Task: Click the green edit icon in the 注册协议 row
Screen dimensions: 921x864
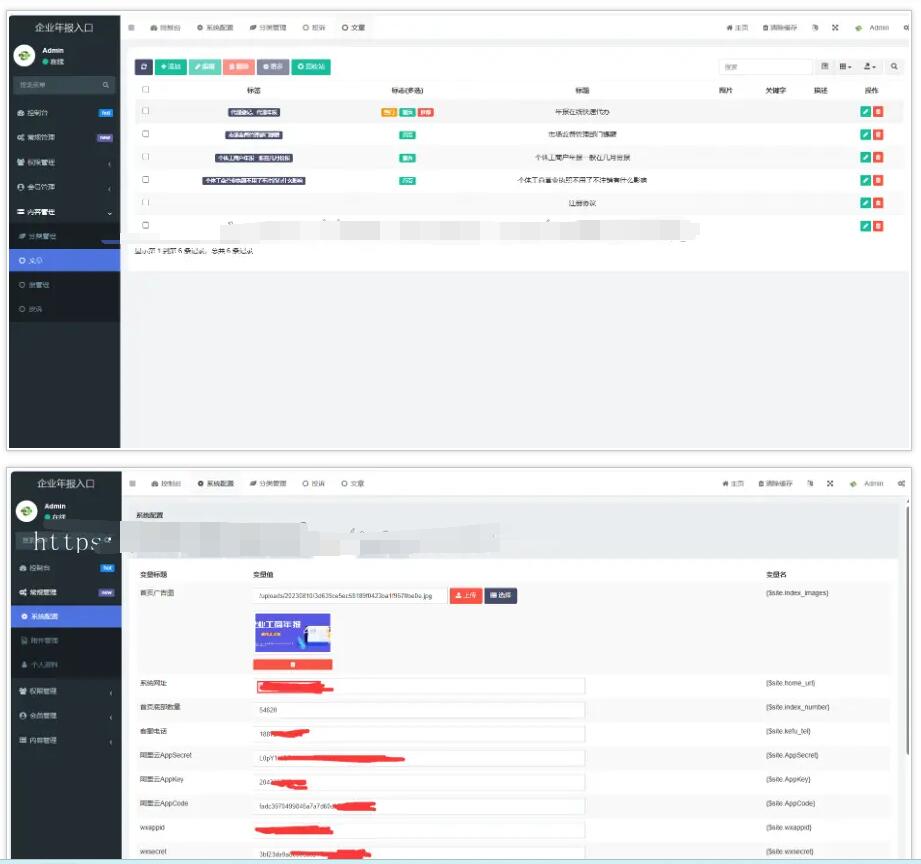Action: 865,203
